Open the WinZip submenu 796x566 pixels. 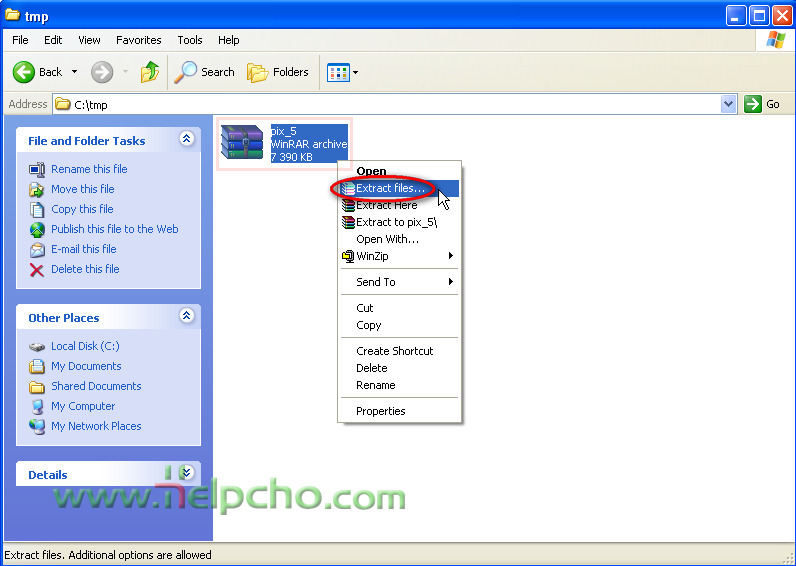(x=399, y=256)
